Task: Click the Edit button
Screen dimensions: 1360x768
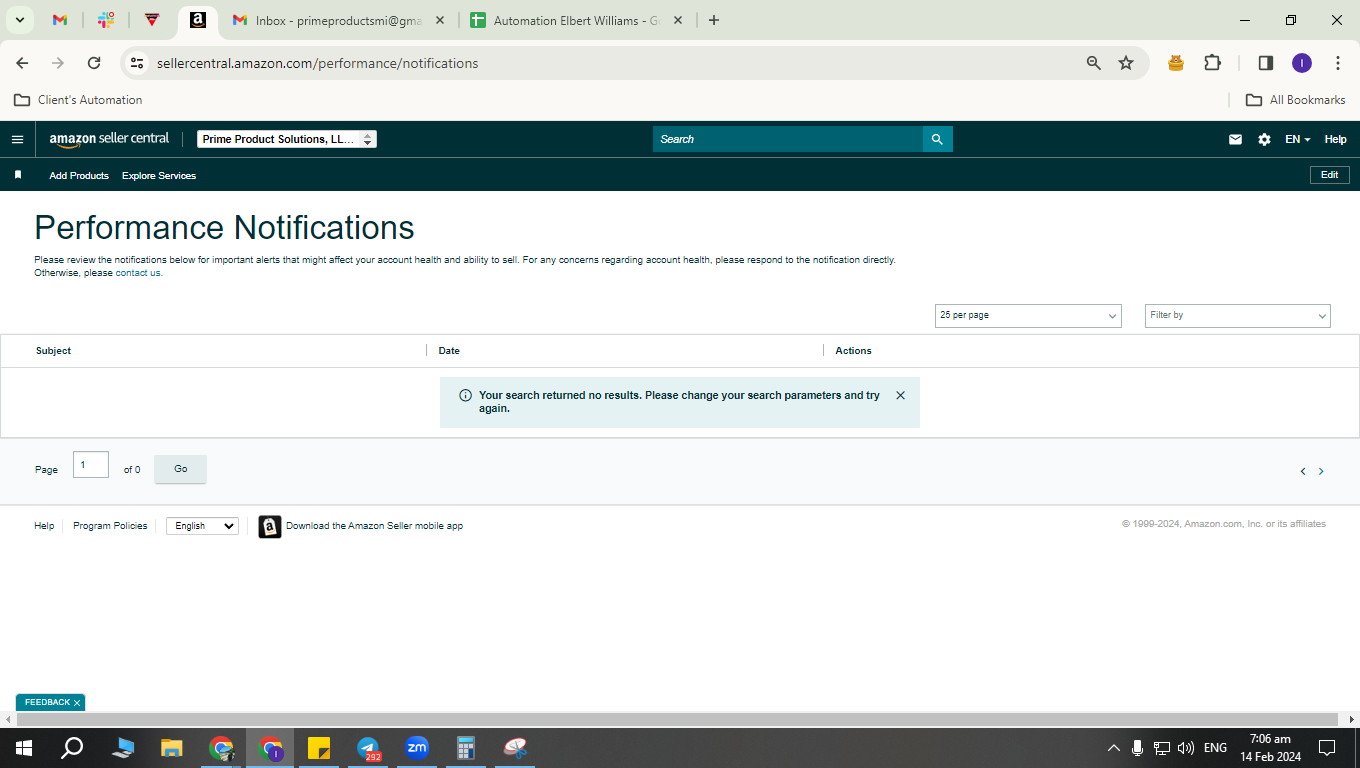Action: 1329,175
